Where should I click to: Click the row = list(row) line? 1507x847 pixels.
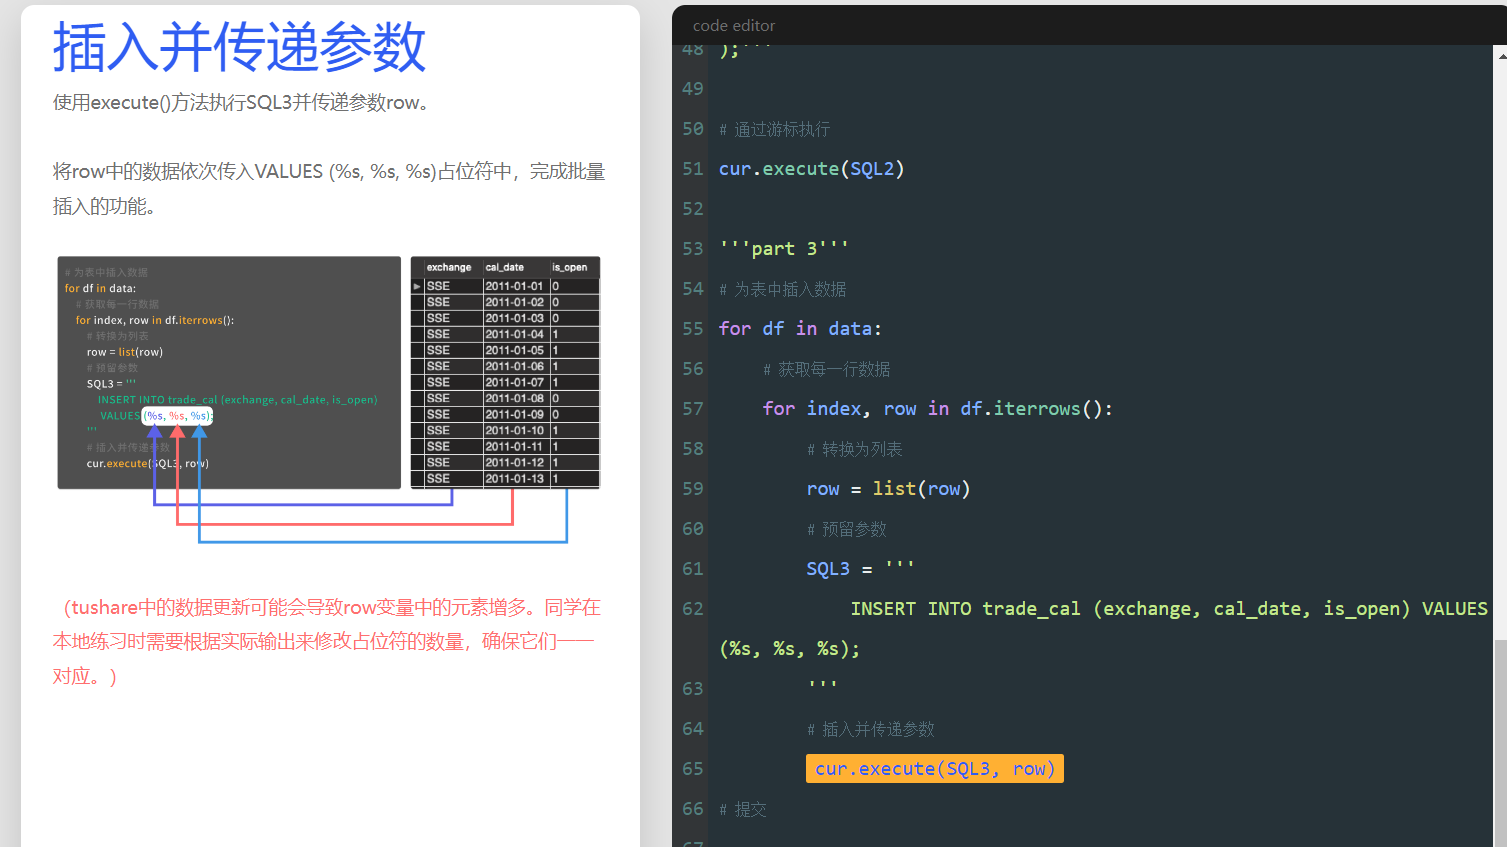tap(888, 488)
